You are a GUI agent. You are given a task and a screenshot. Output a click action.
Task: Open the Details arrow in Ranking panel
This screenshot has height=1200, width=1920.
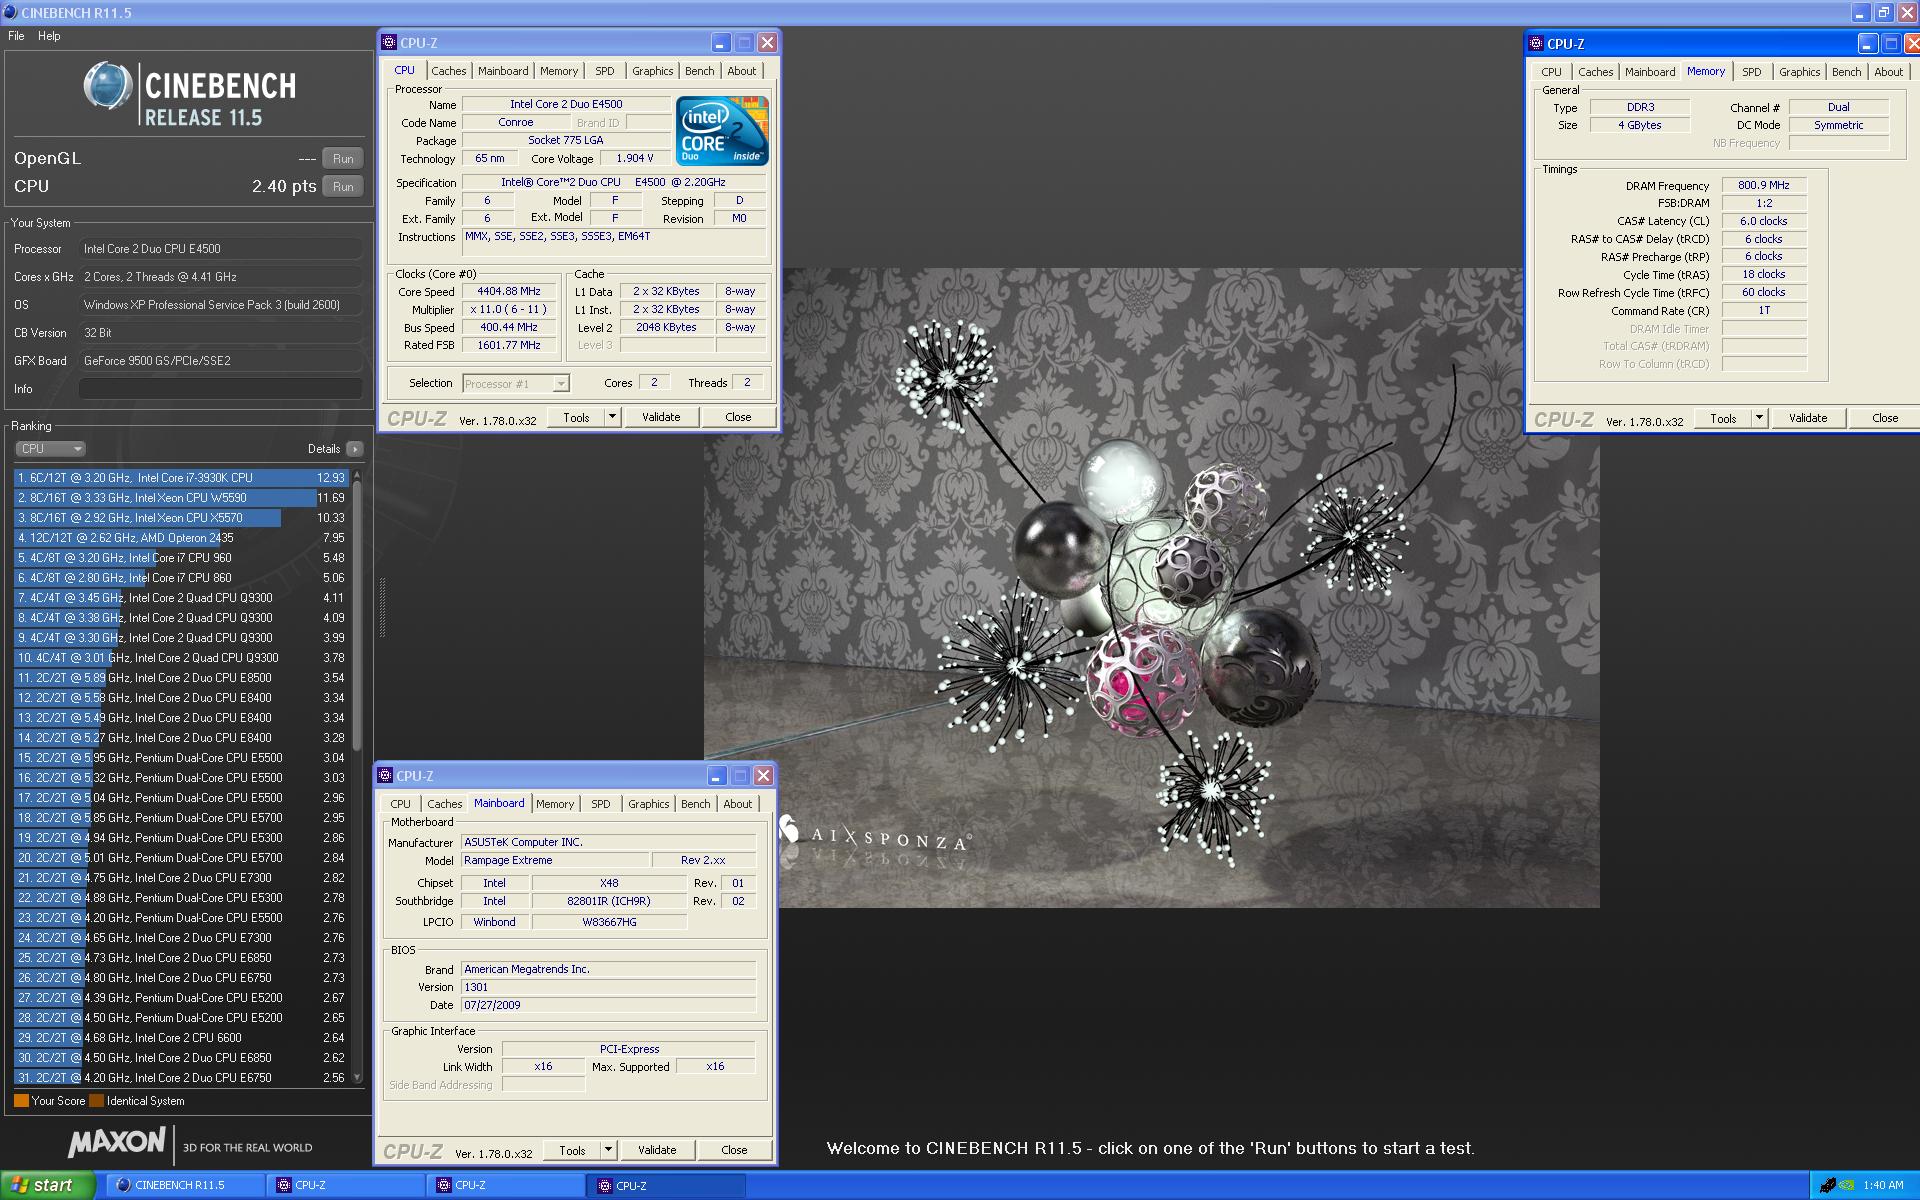tap(354, 449)
